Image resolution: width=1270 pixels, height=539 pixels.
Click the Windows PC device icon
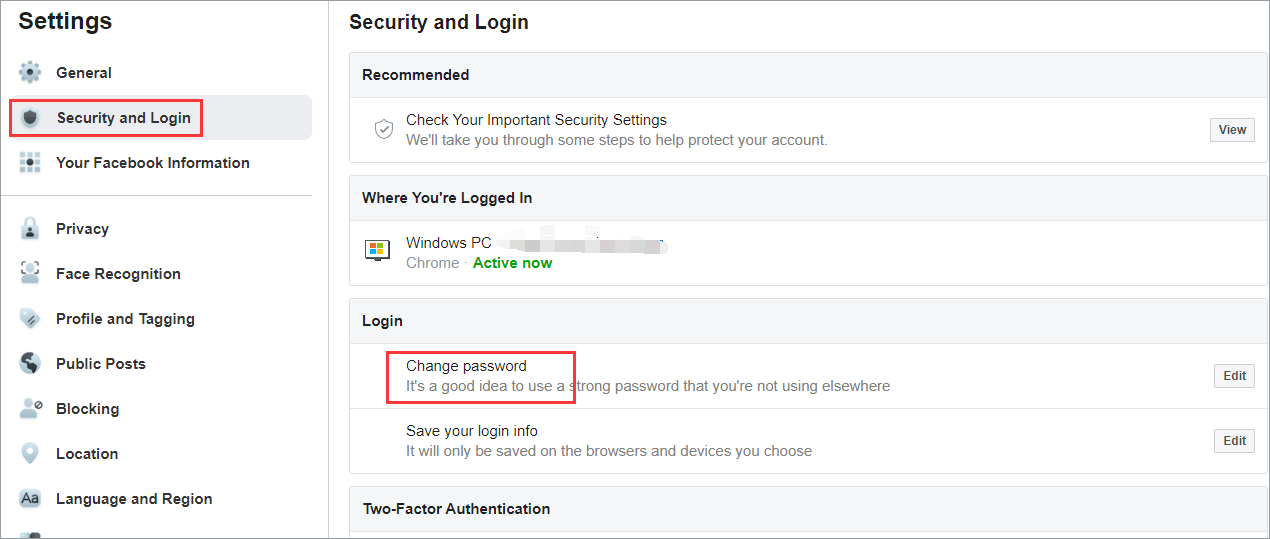(378, 251)
